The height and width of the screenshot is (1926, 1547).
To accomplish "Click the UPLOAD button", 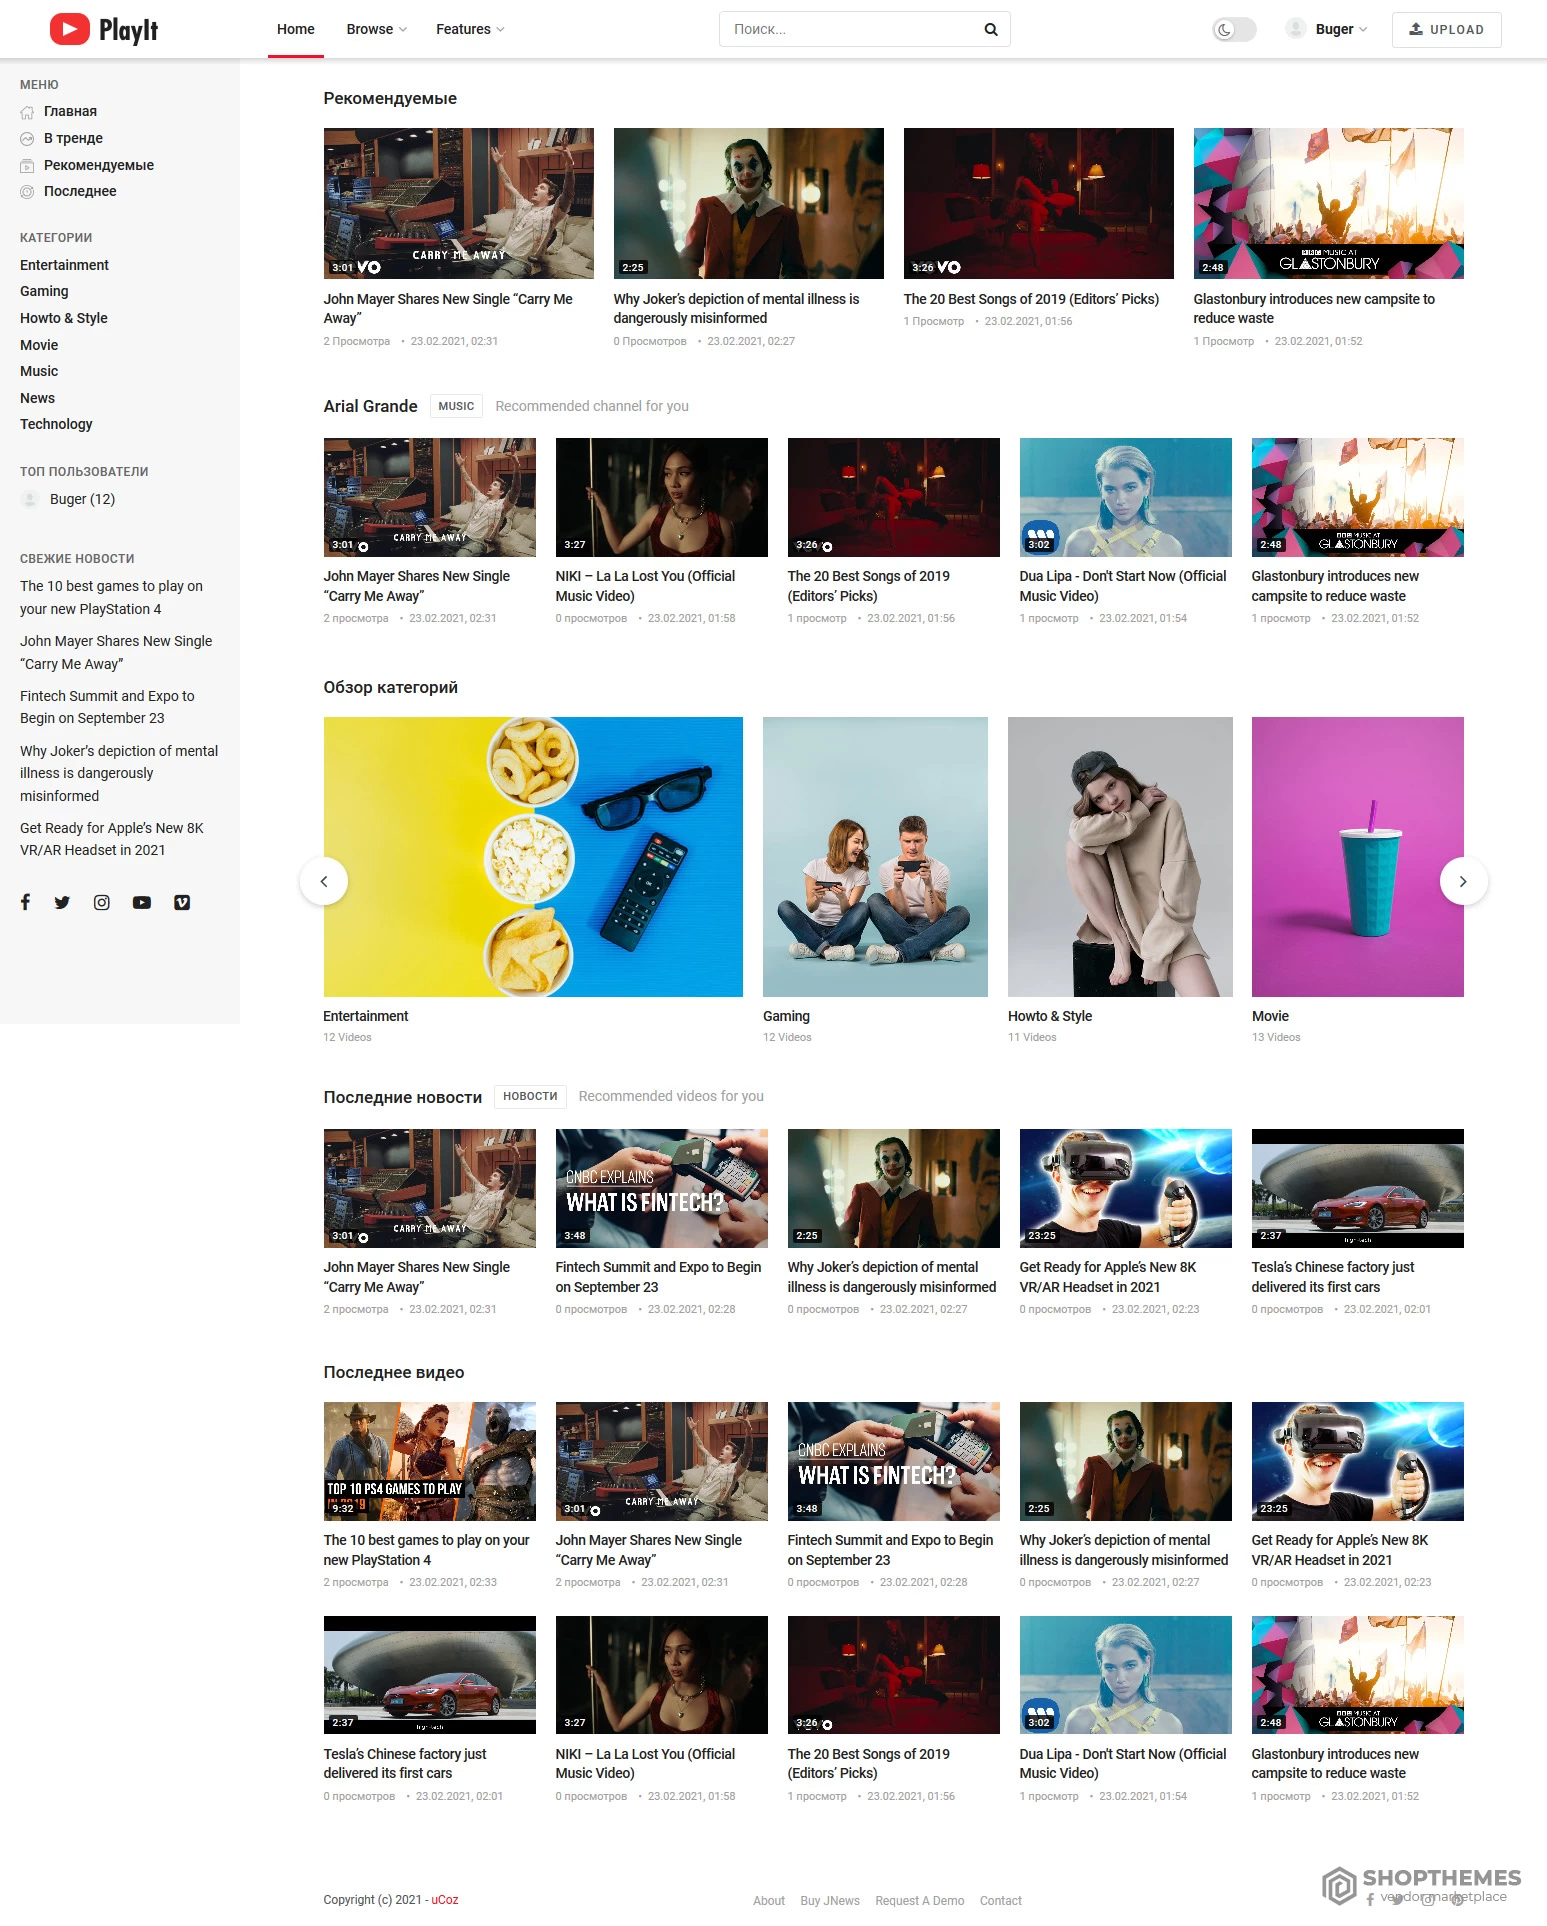I will (x=1446, y=30).
